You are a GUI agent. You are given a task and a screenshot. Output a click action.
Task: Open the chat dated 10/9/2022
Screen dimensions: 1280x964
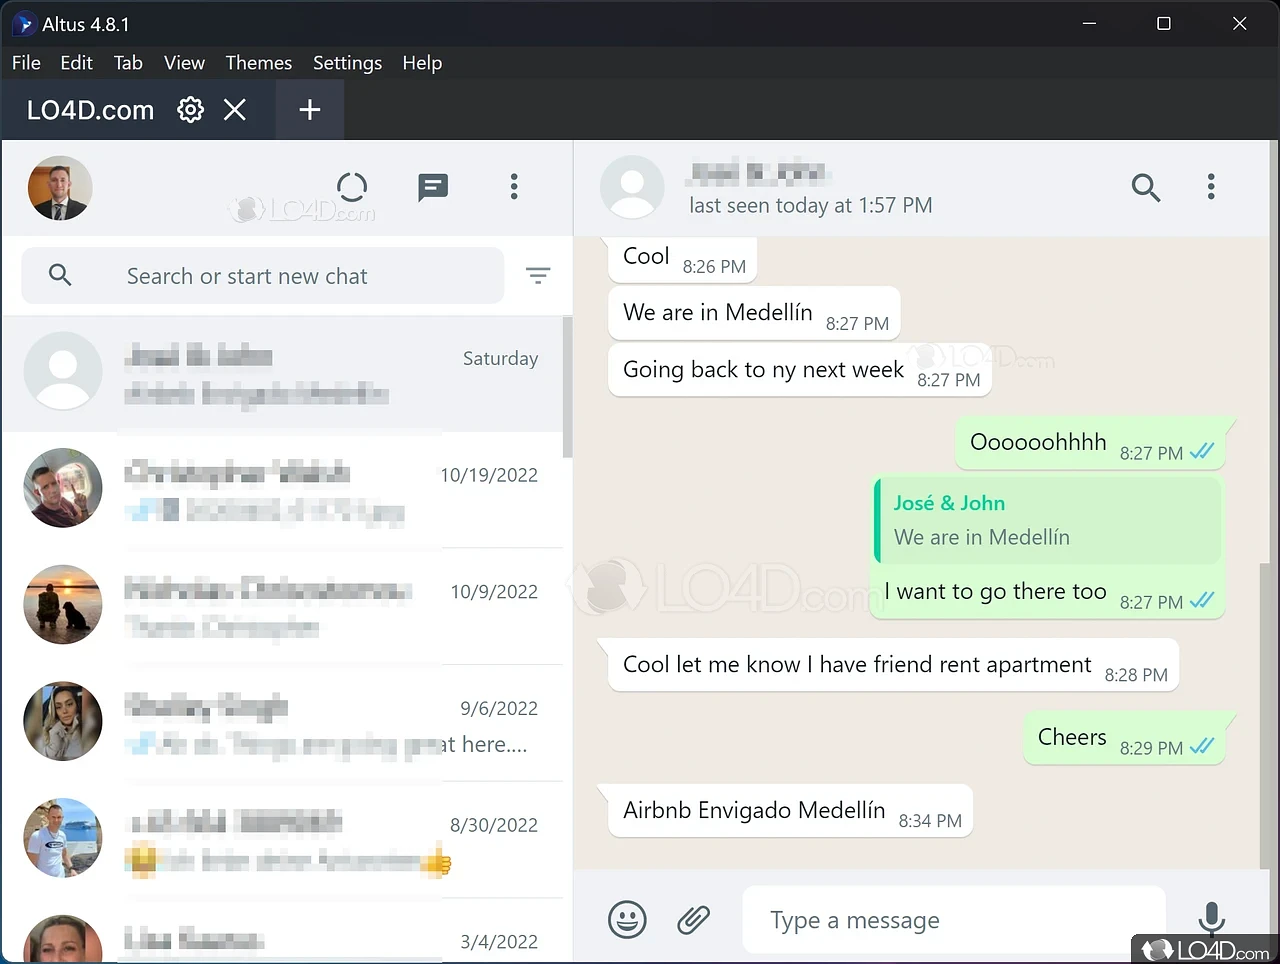pos(283,607)
